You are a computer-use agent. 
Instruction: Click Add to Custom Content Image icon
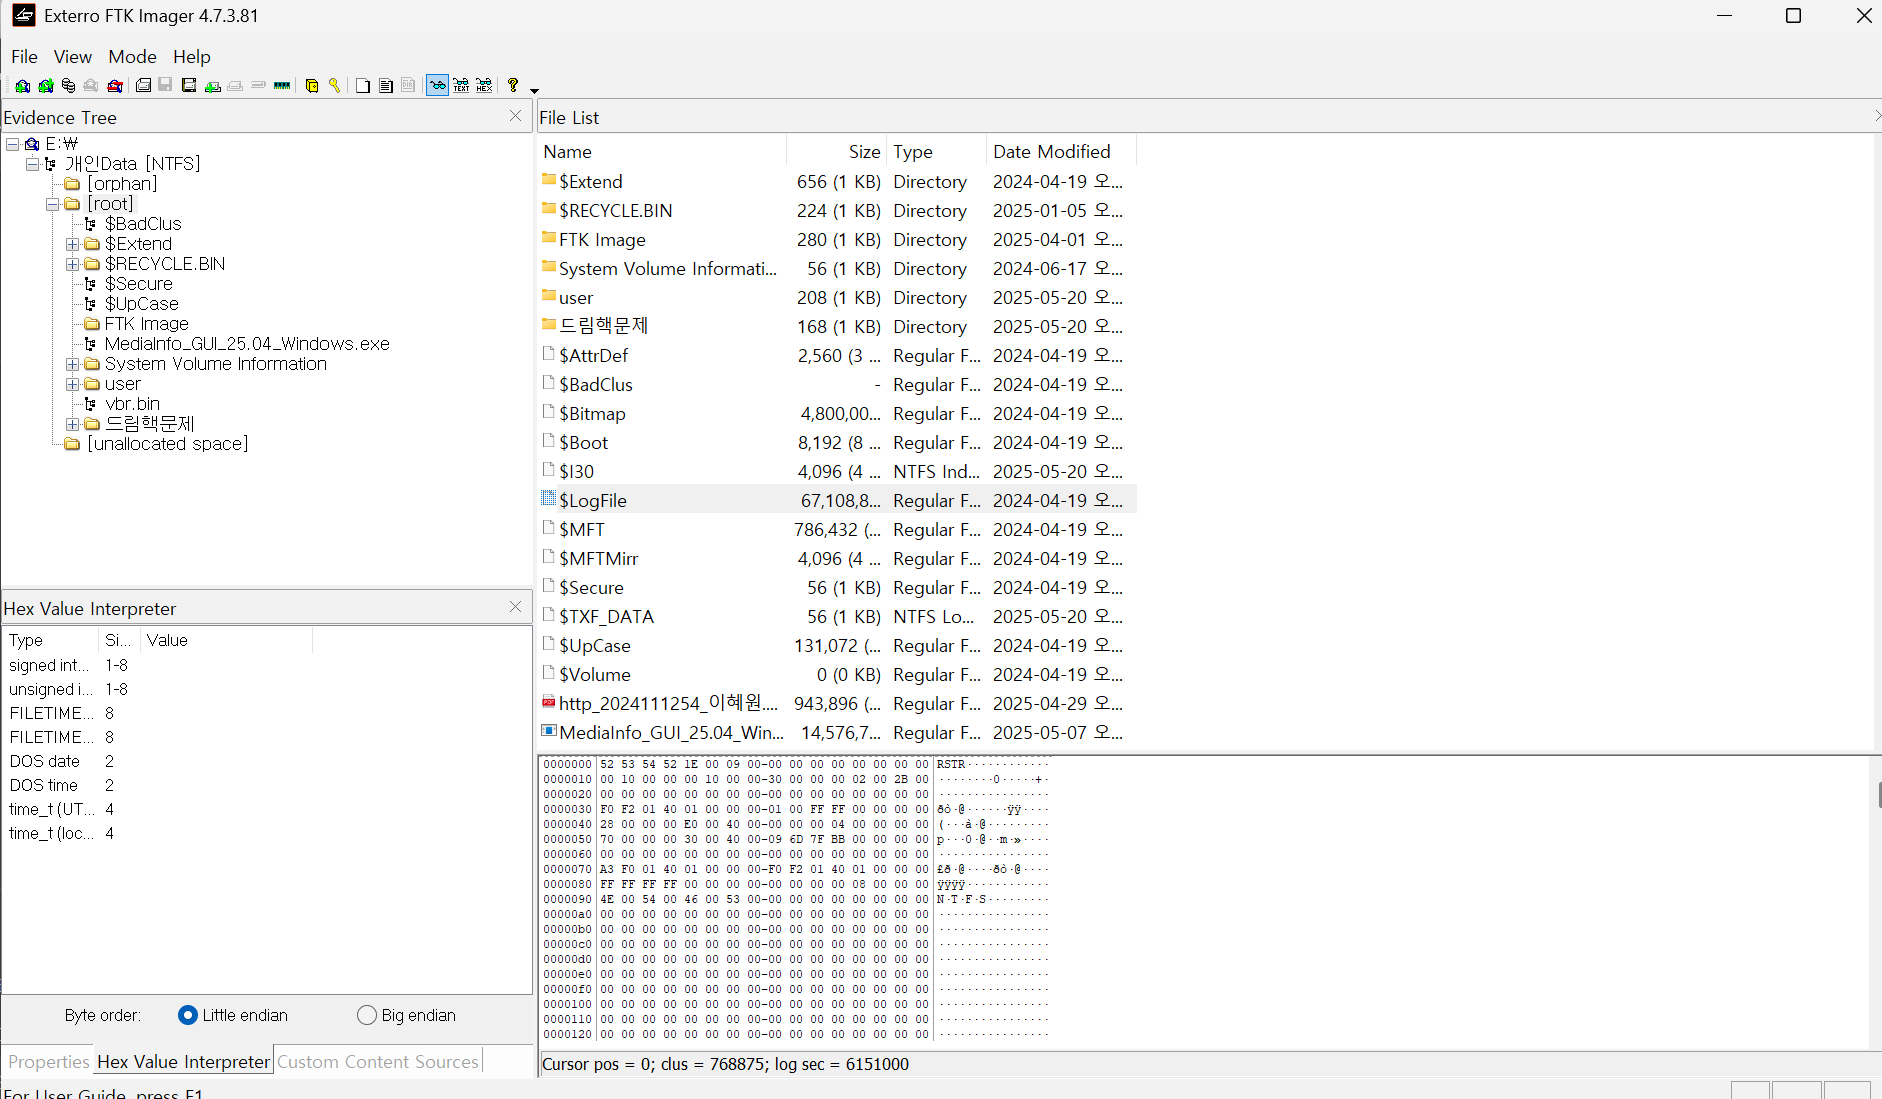click(x=212, y=86)
